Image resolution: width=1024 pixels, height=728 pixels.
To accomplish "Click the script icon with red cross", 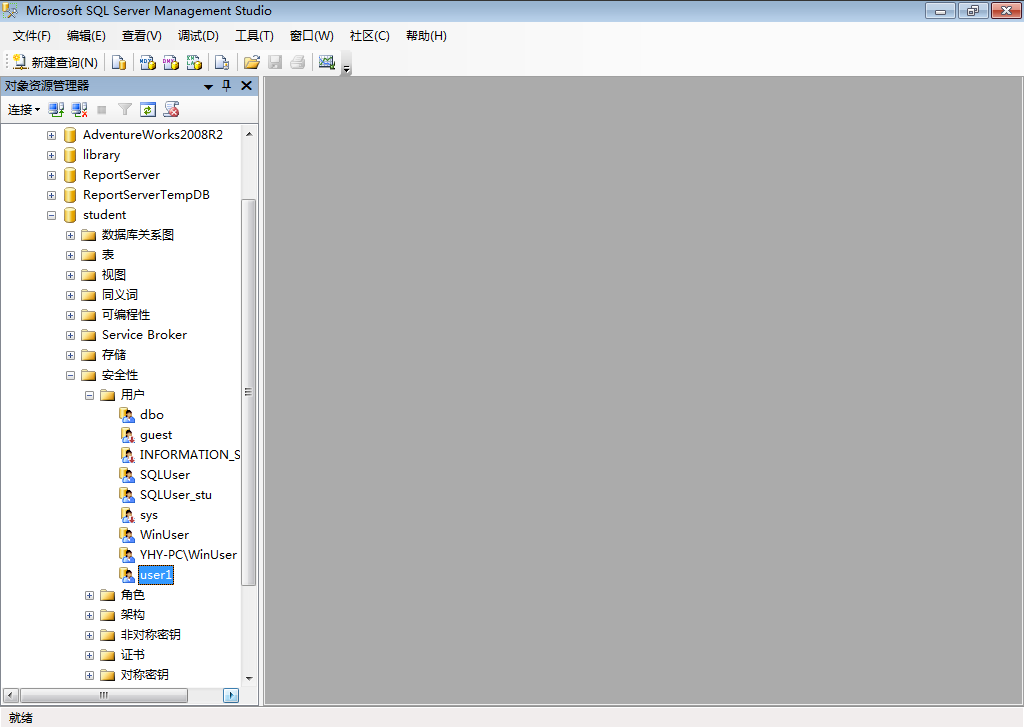I will point(172,110).
